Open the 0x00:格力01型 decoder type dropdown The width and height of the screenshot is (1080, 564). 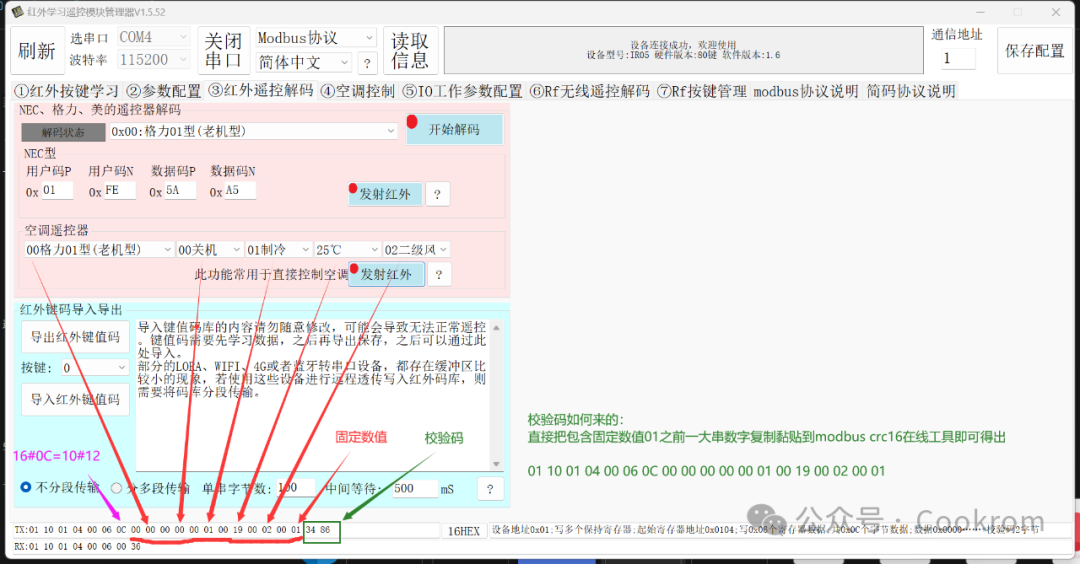click(x=253, y=131)
